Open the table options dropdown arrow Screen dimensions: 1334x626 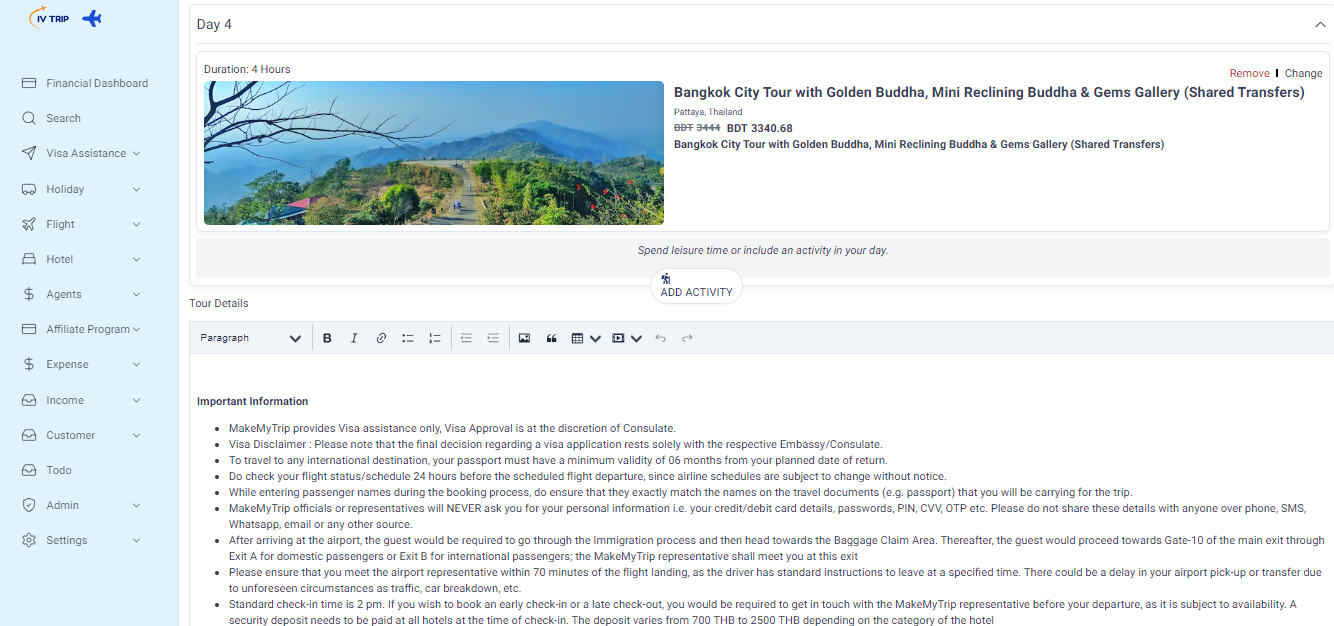596,338
